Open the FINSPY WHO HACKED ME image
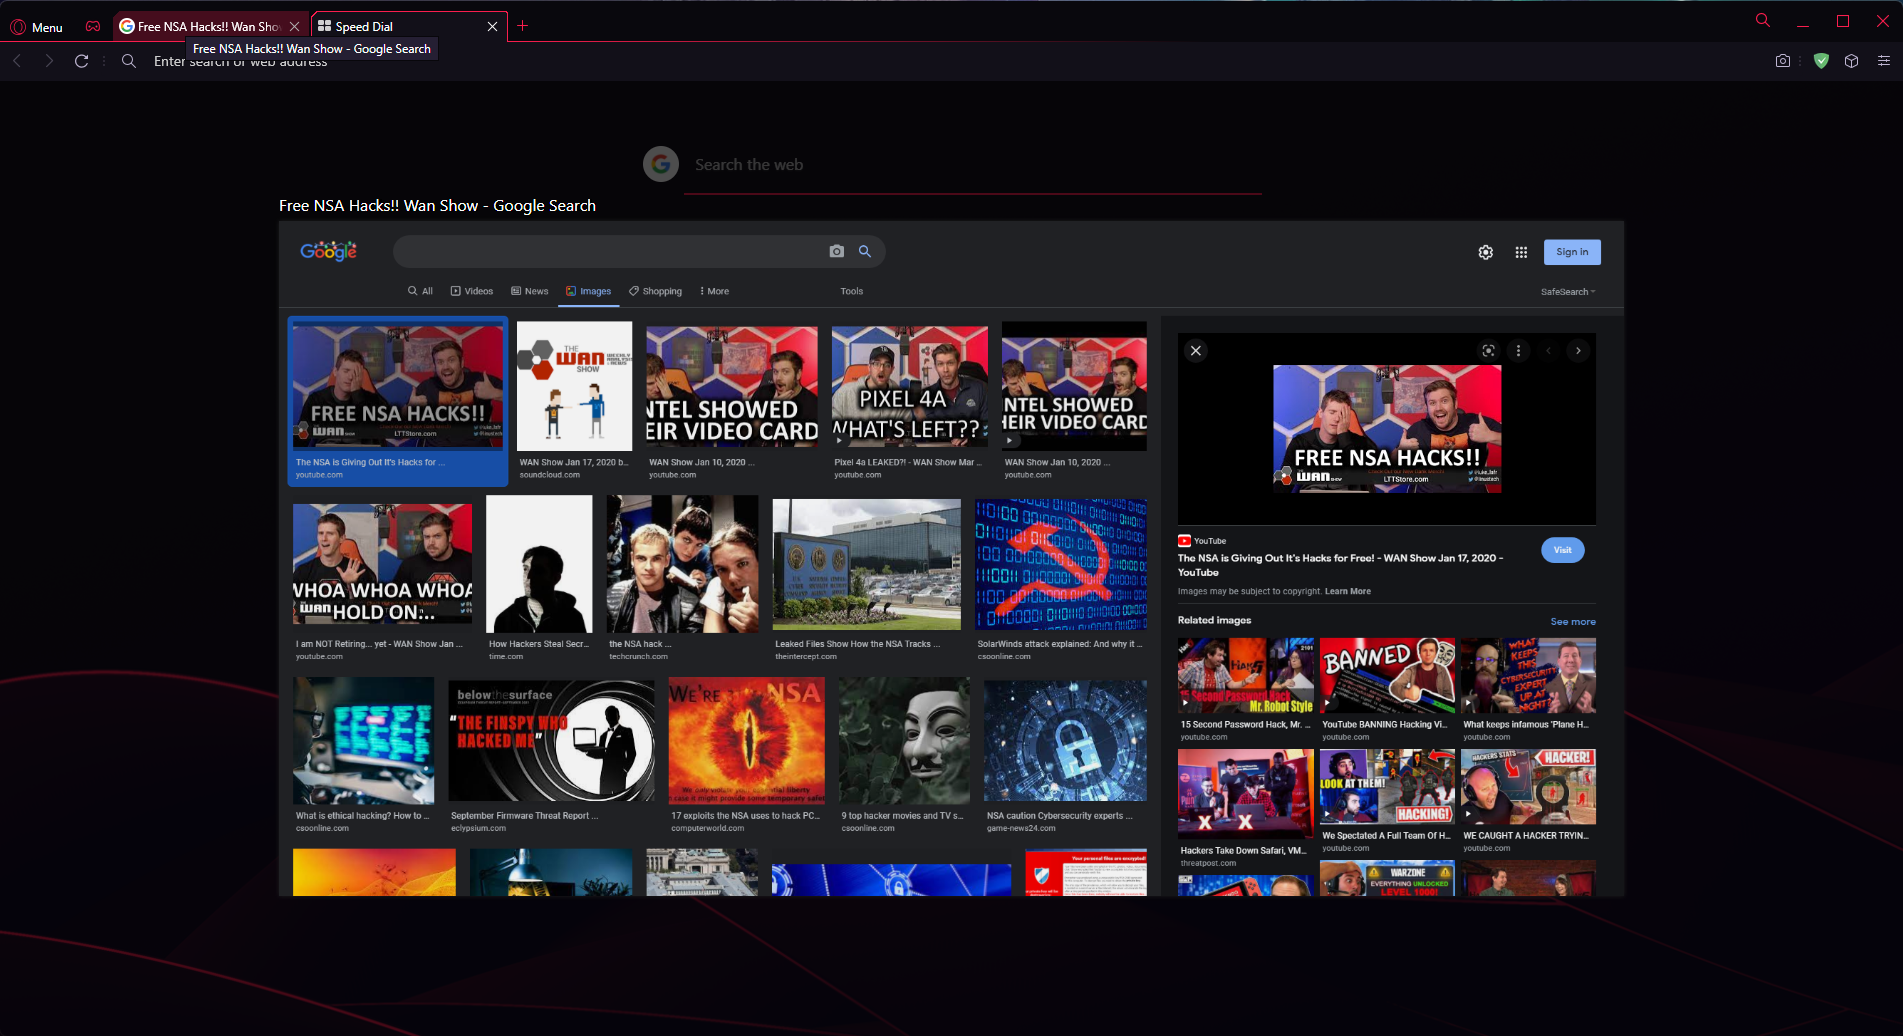 tap(552, 740)
